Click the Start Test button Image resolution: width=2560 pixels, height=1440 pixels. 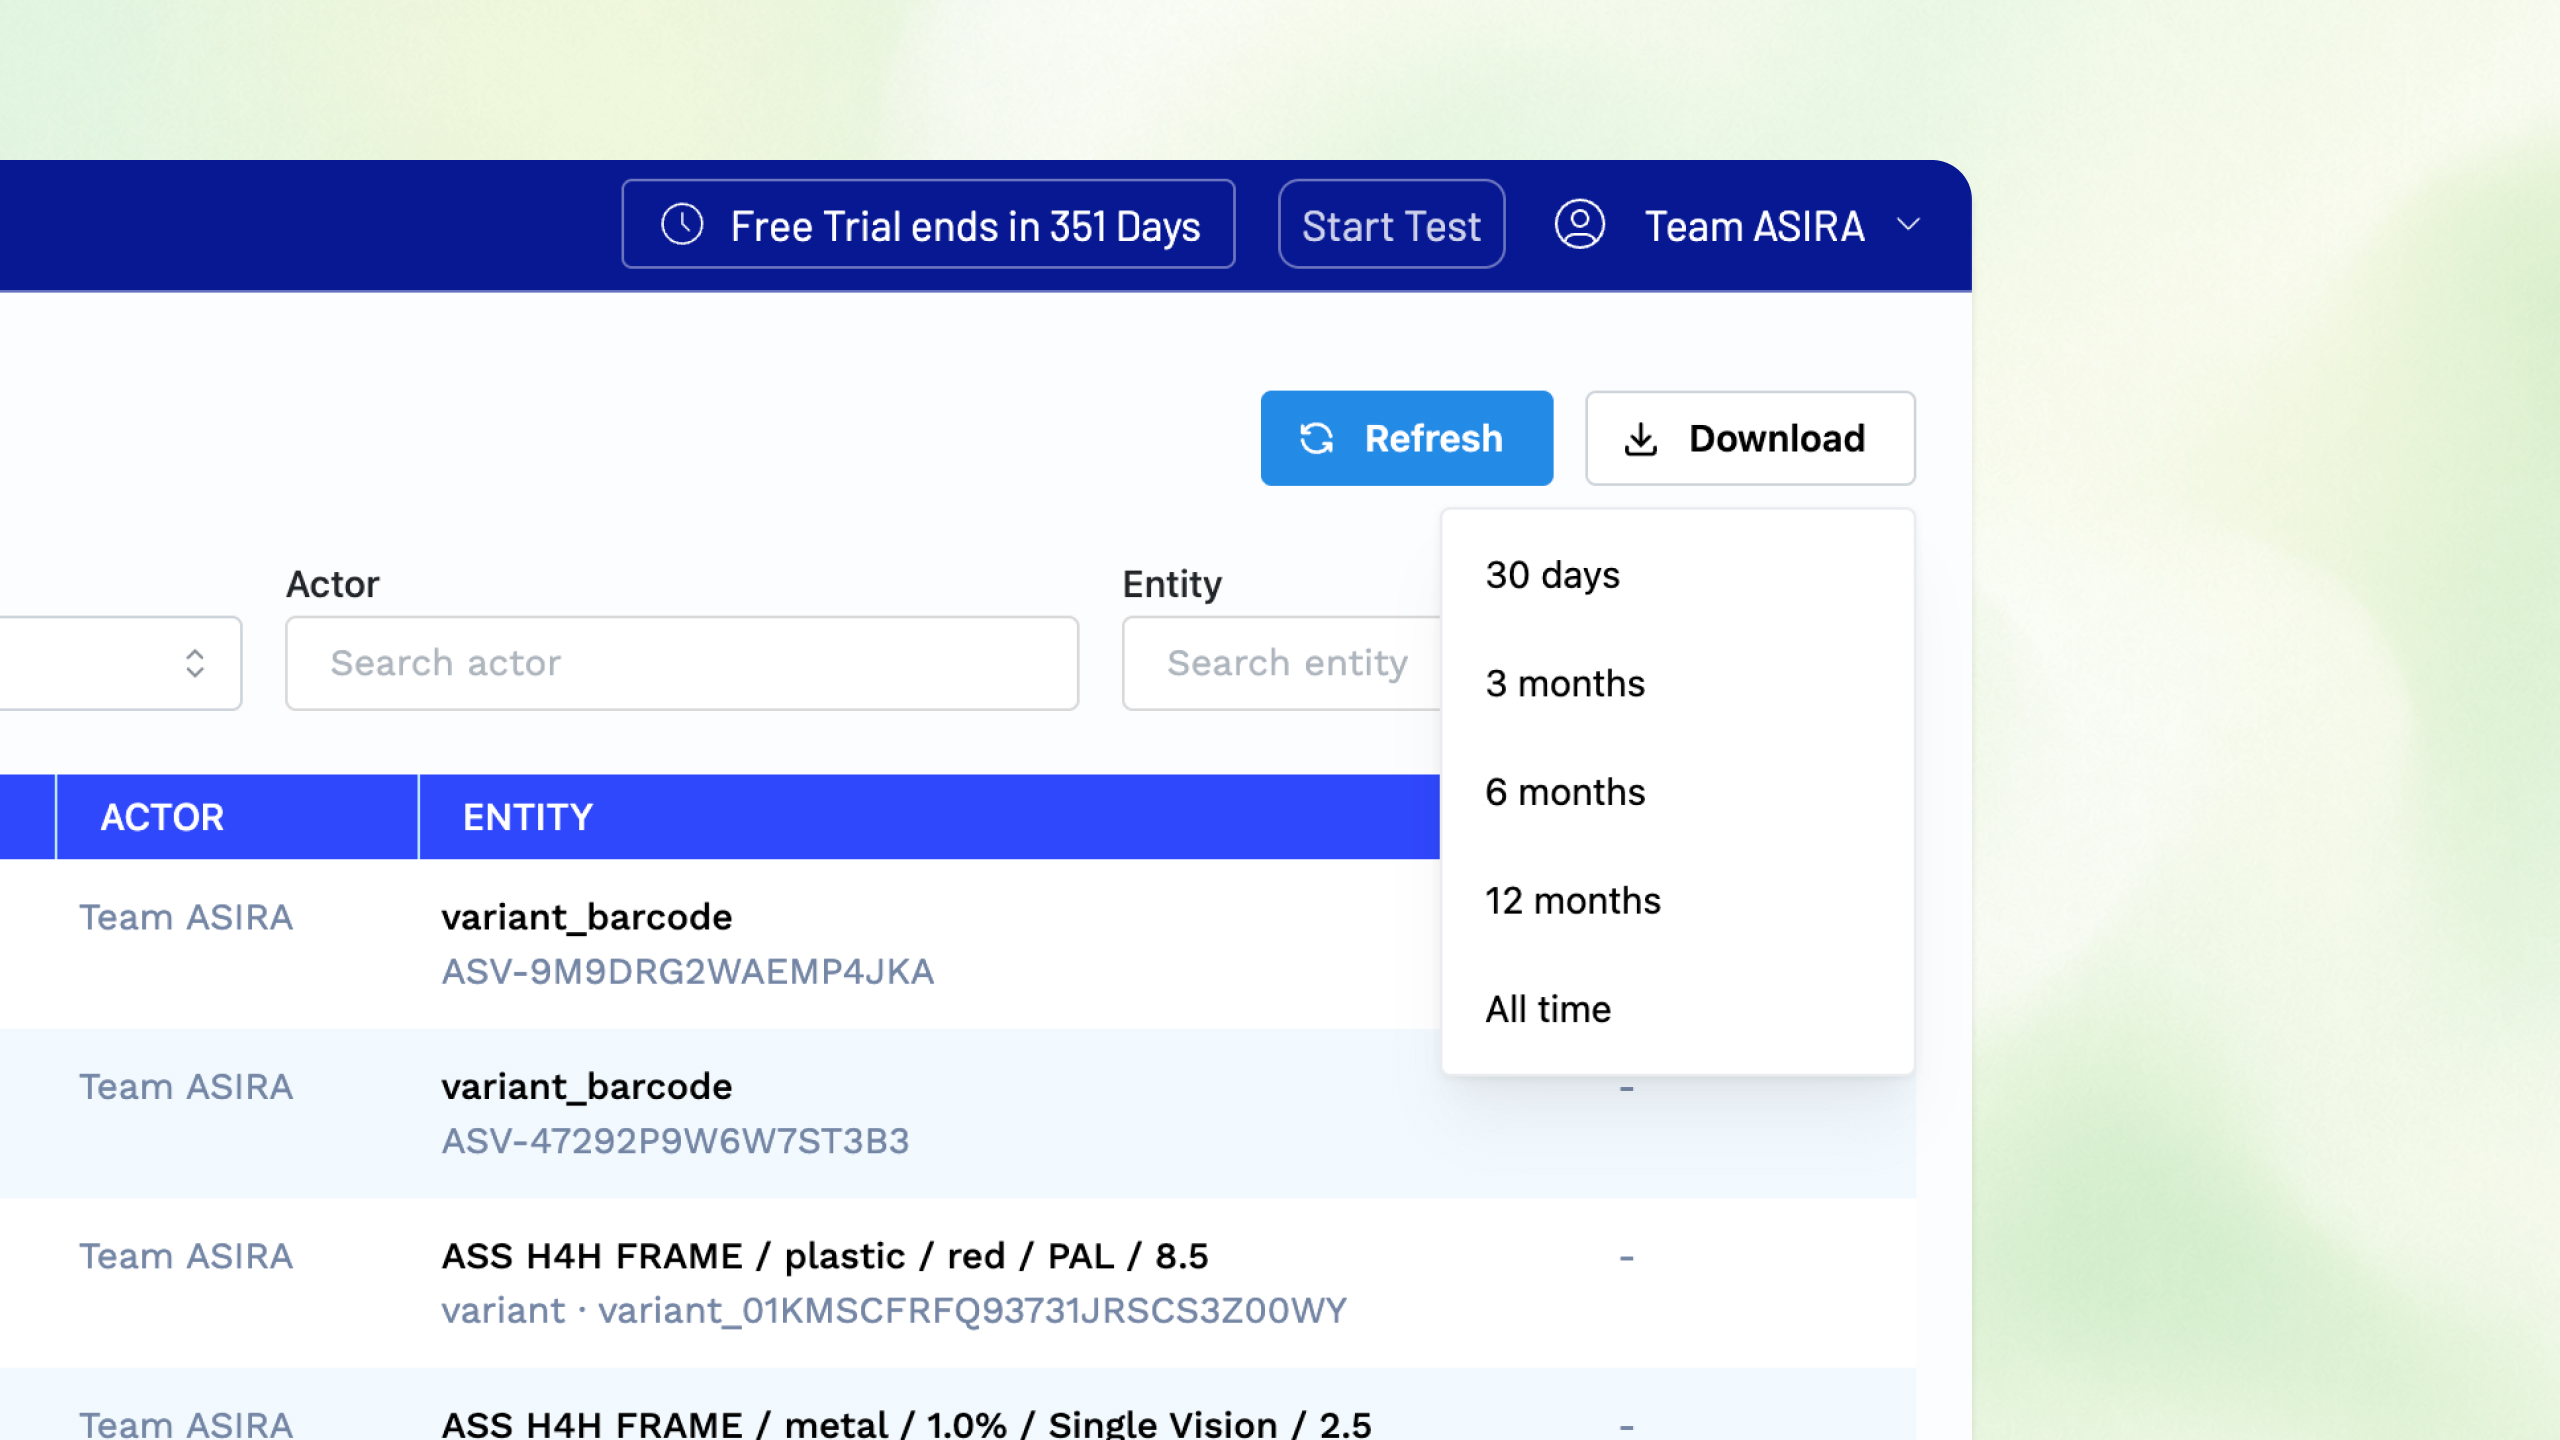[x=1391, y=224]
